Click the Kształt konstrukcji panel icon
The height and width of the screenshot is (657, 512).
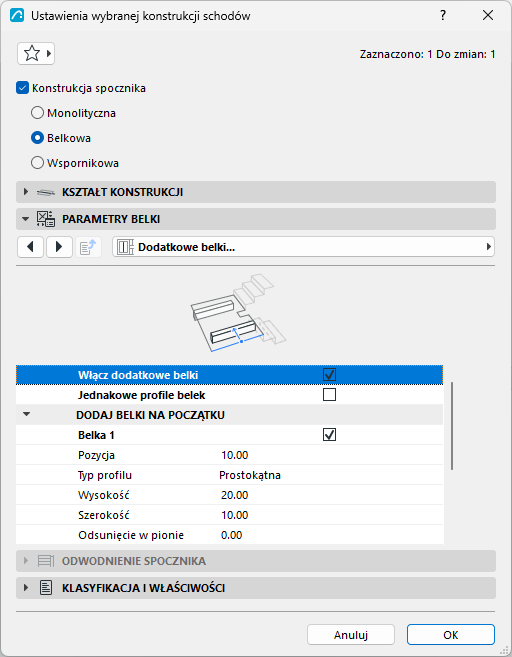[46, 192]
